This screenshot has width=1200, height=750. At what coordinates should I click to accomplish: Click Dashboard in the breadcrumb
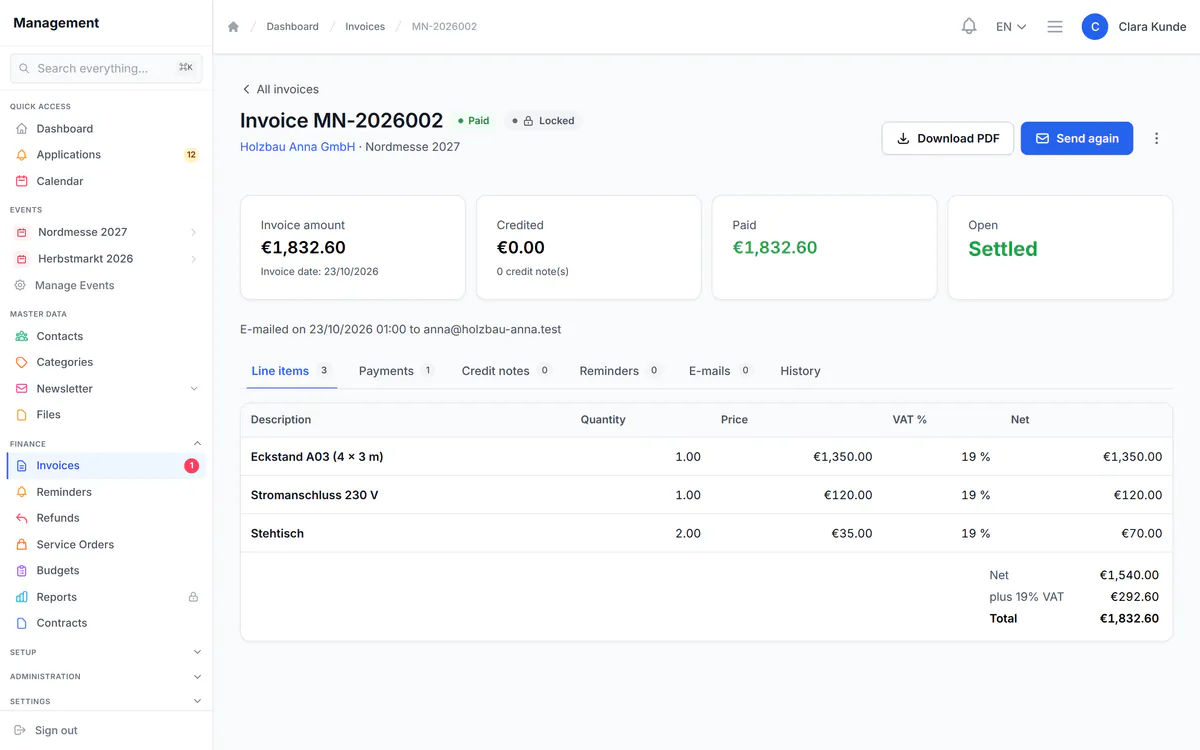(x=292, y=27)
